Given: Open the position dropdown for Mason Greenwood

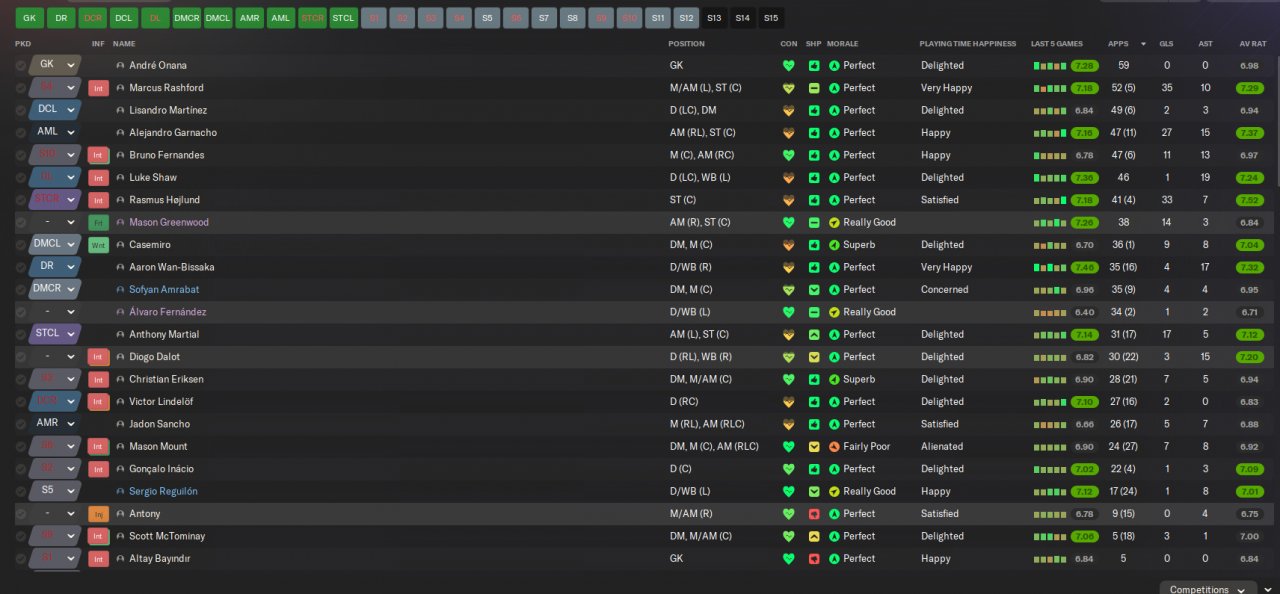Looking at the screenshot, I should pyautogui.click(x=55, y=222).
